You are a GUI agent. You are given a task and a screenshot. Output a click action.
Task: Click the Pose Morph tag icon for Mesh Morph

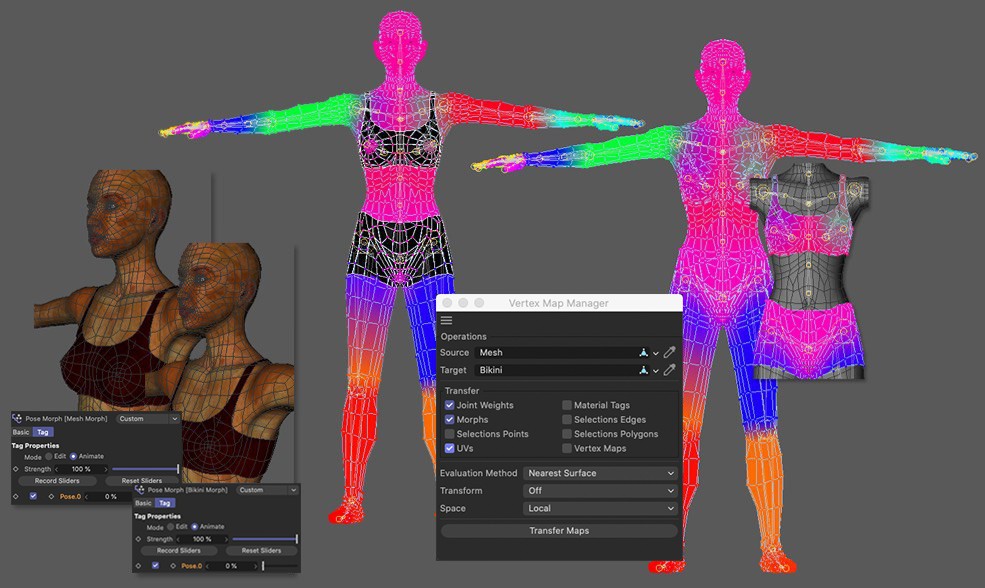coord(18,419)
